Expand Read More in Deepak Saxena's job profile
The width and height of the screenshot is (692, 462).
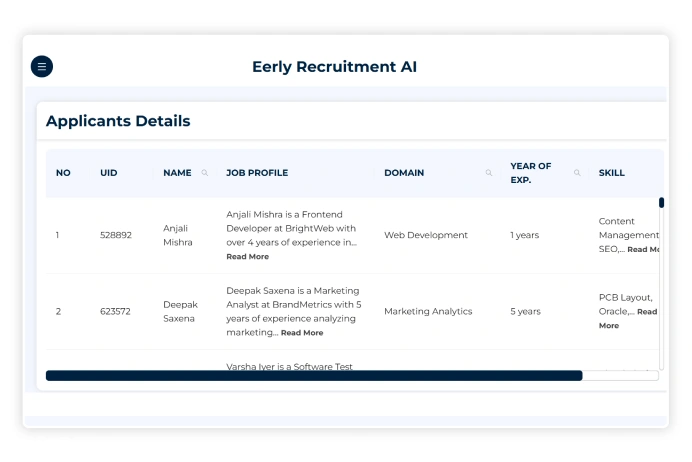301,333
